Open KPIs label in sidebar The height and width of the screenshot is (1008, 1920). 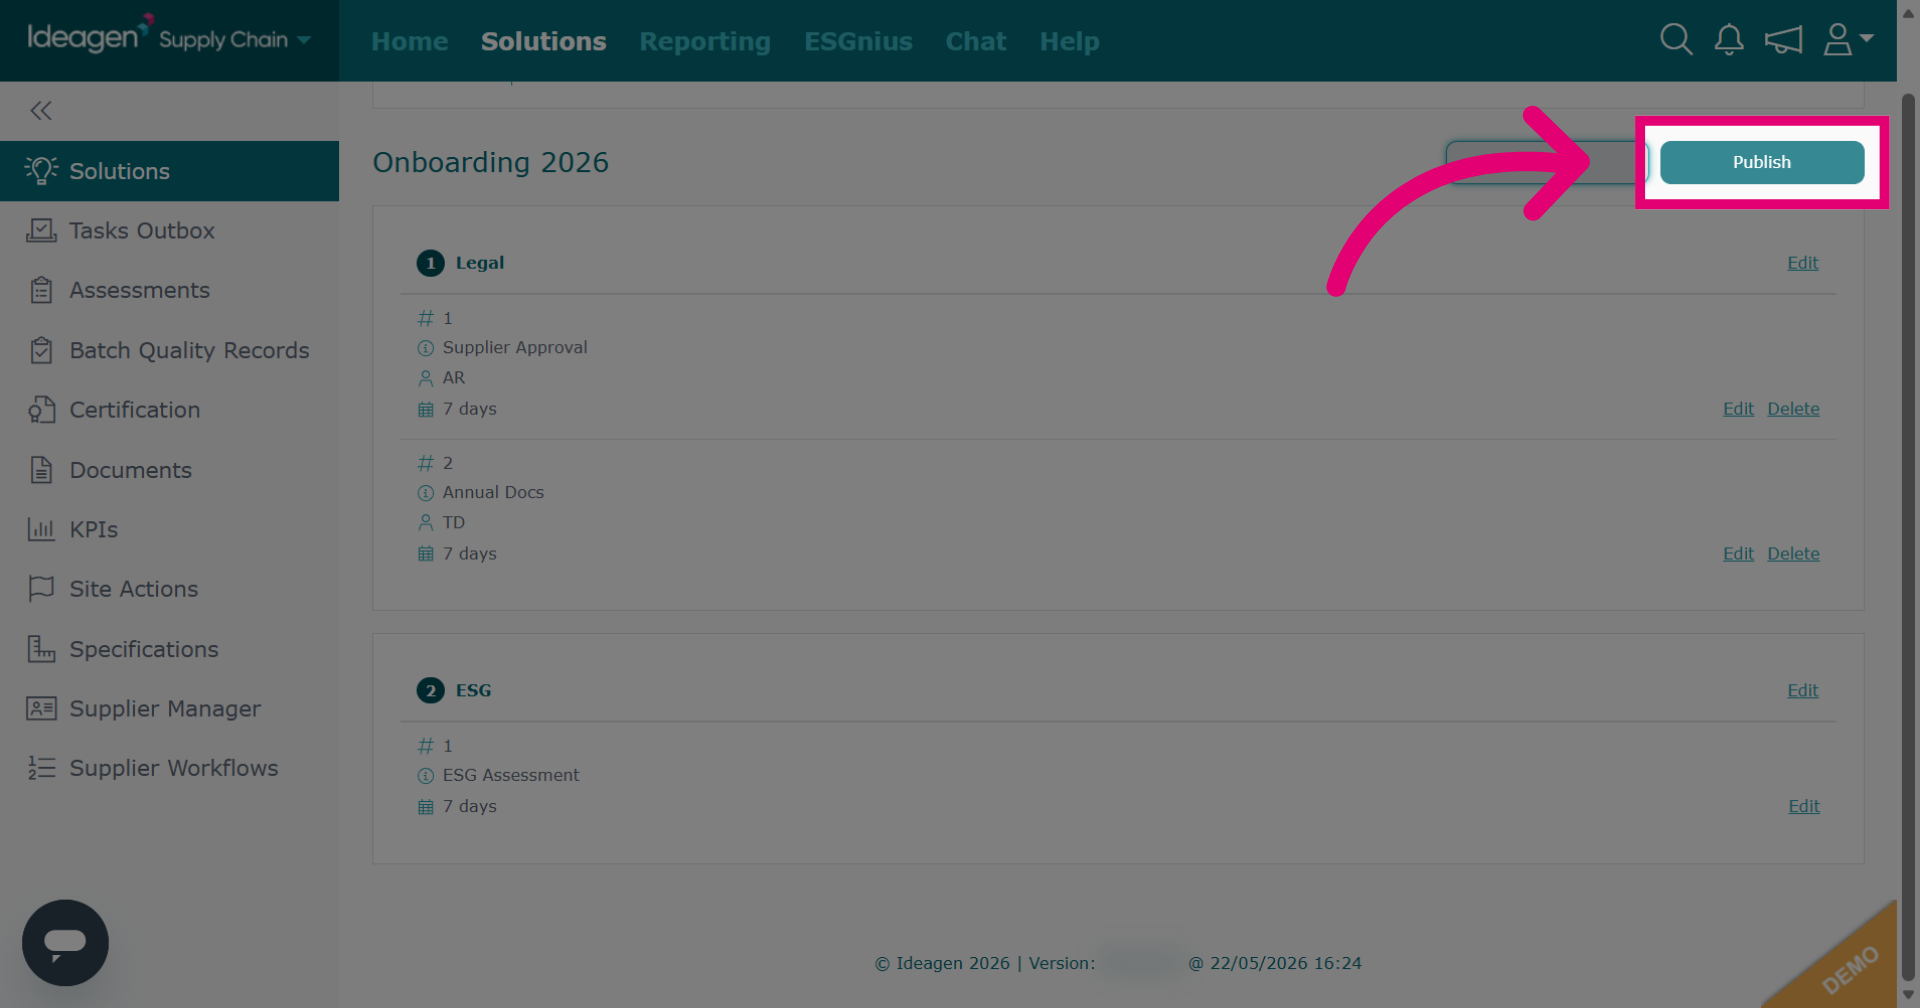click(94, 530)
